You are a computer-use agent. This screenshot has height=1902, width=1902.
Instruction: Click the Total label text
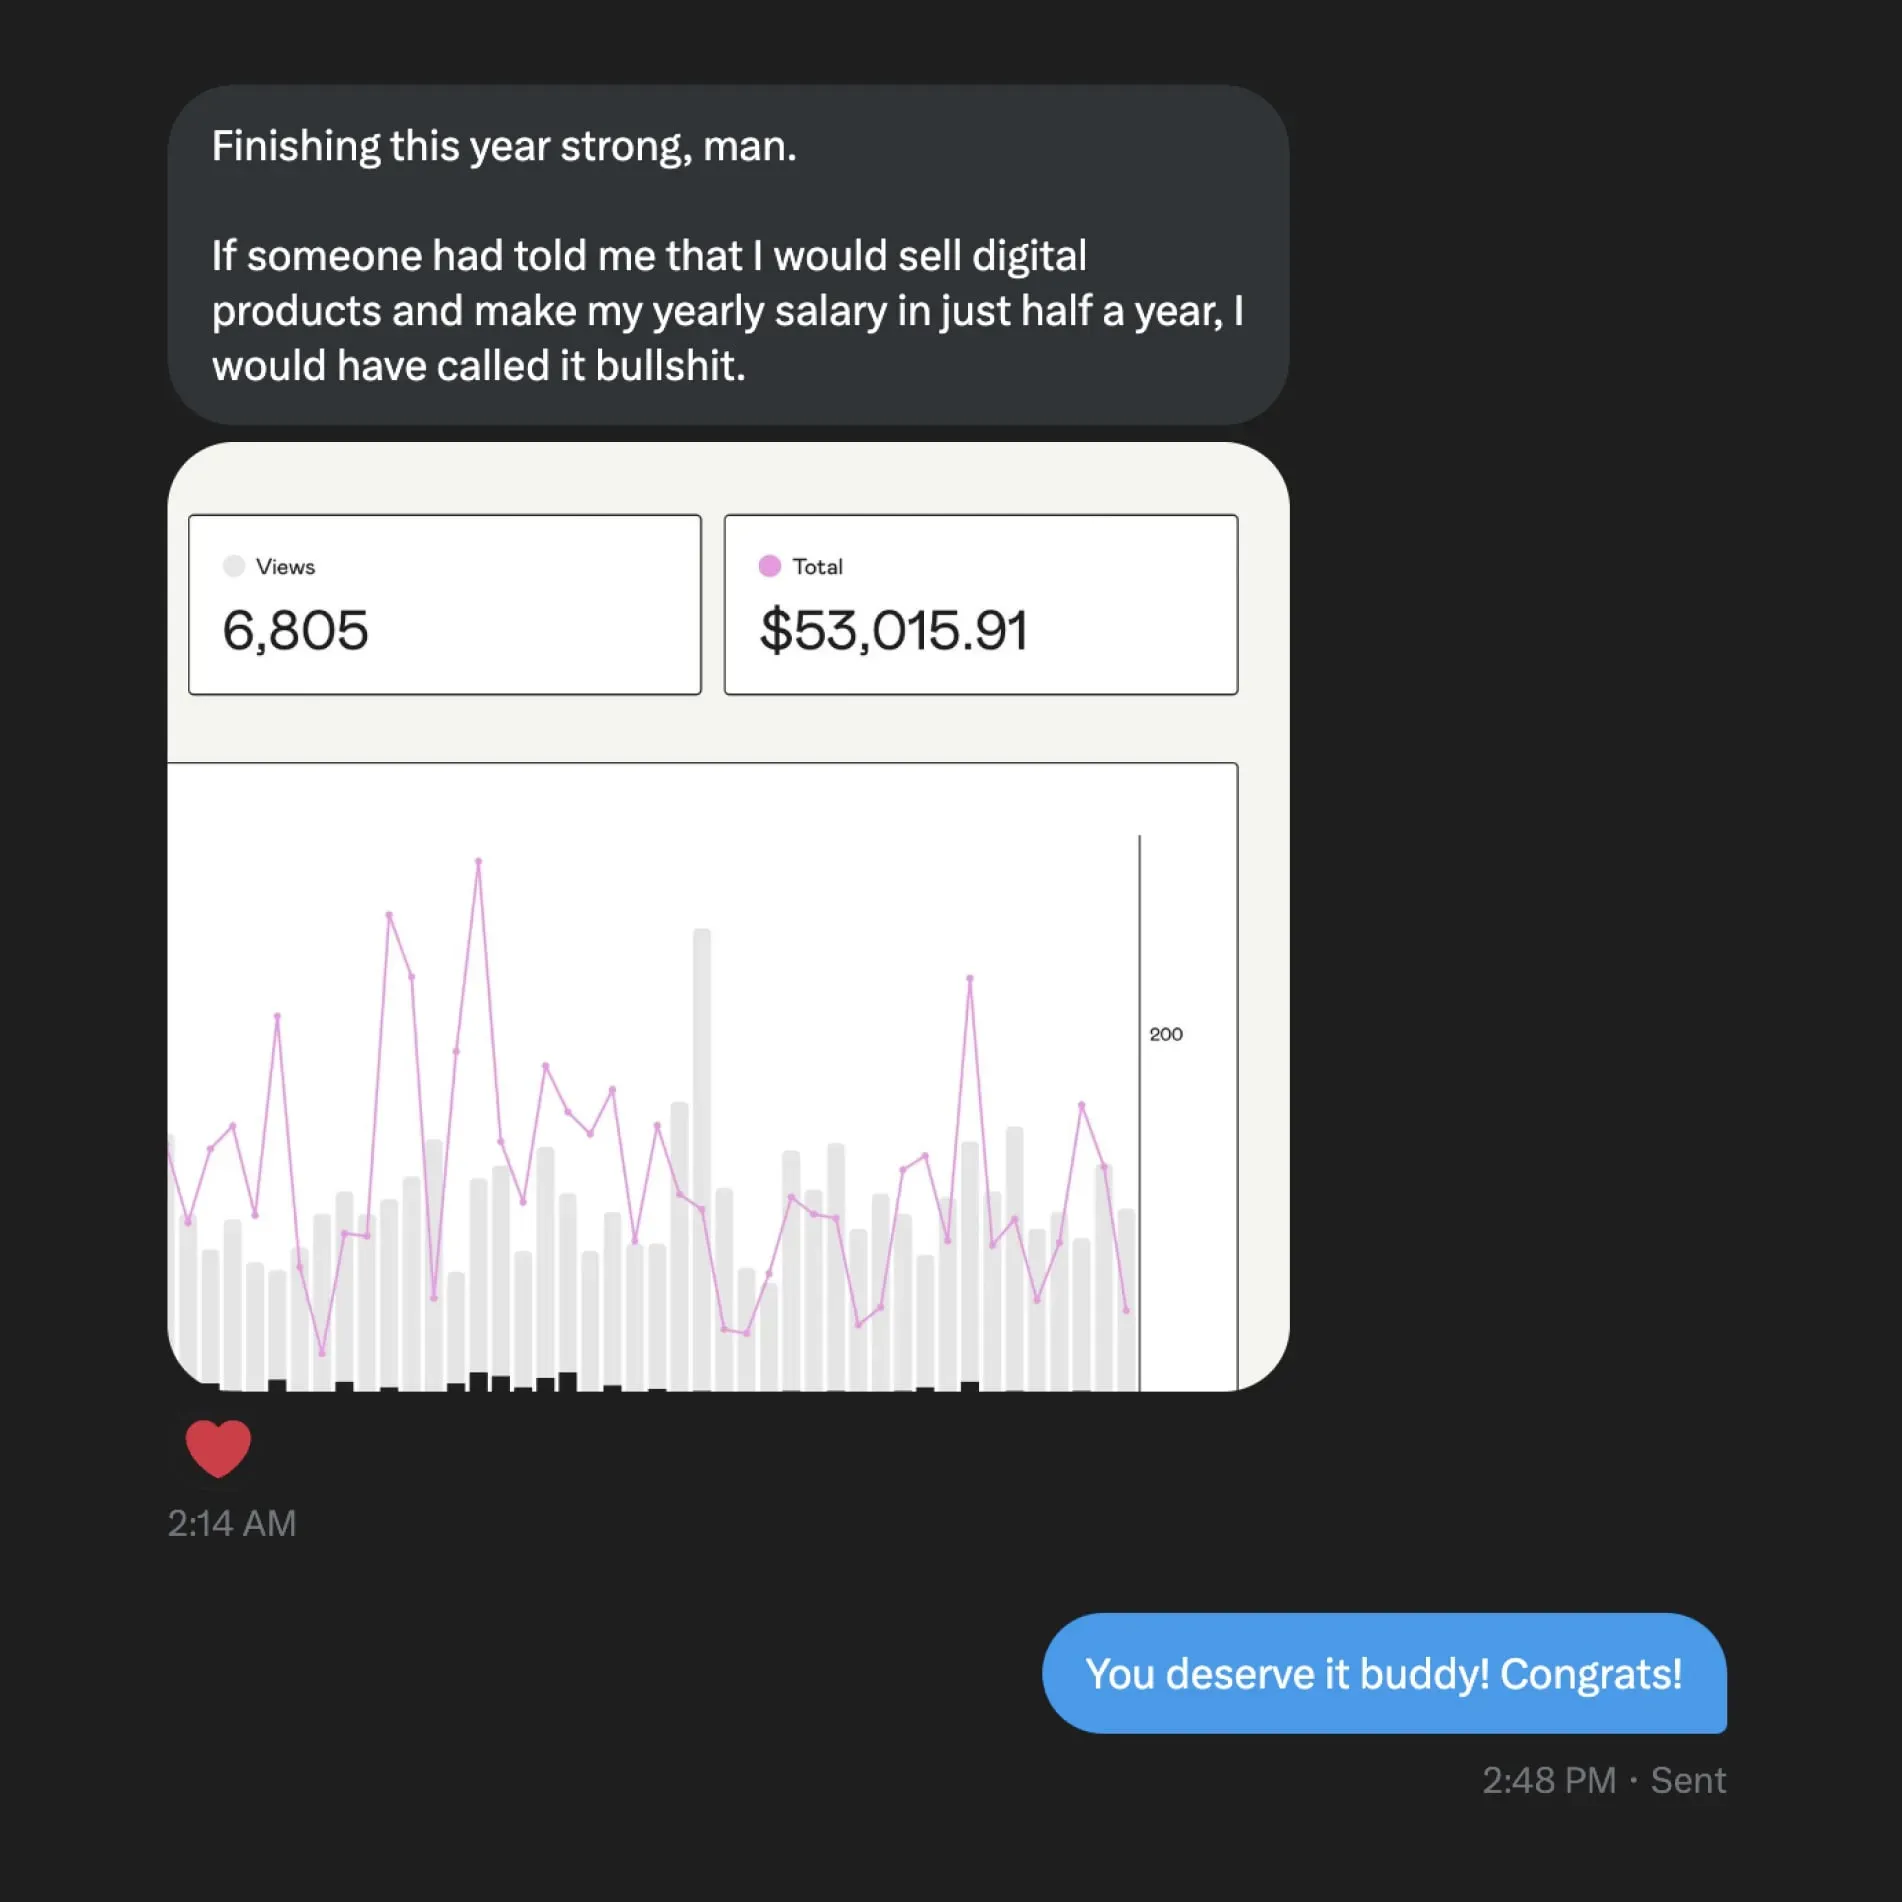point(817,567)
